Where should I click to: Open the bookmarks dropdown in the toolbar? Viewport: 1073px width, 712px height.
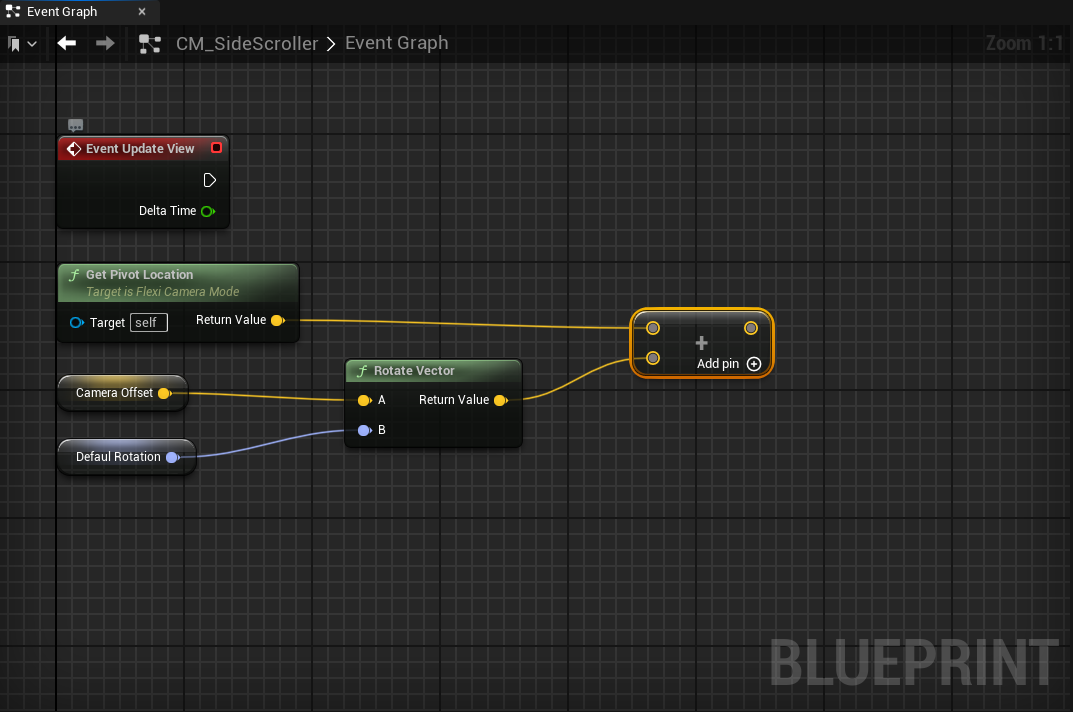coord(22,44)
